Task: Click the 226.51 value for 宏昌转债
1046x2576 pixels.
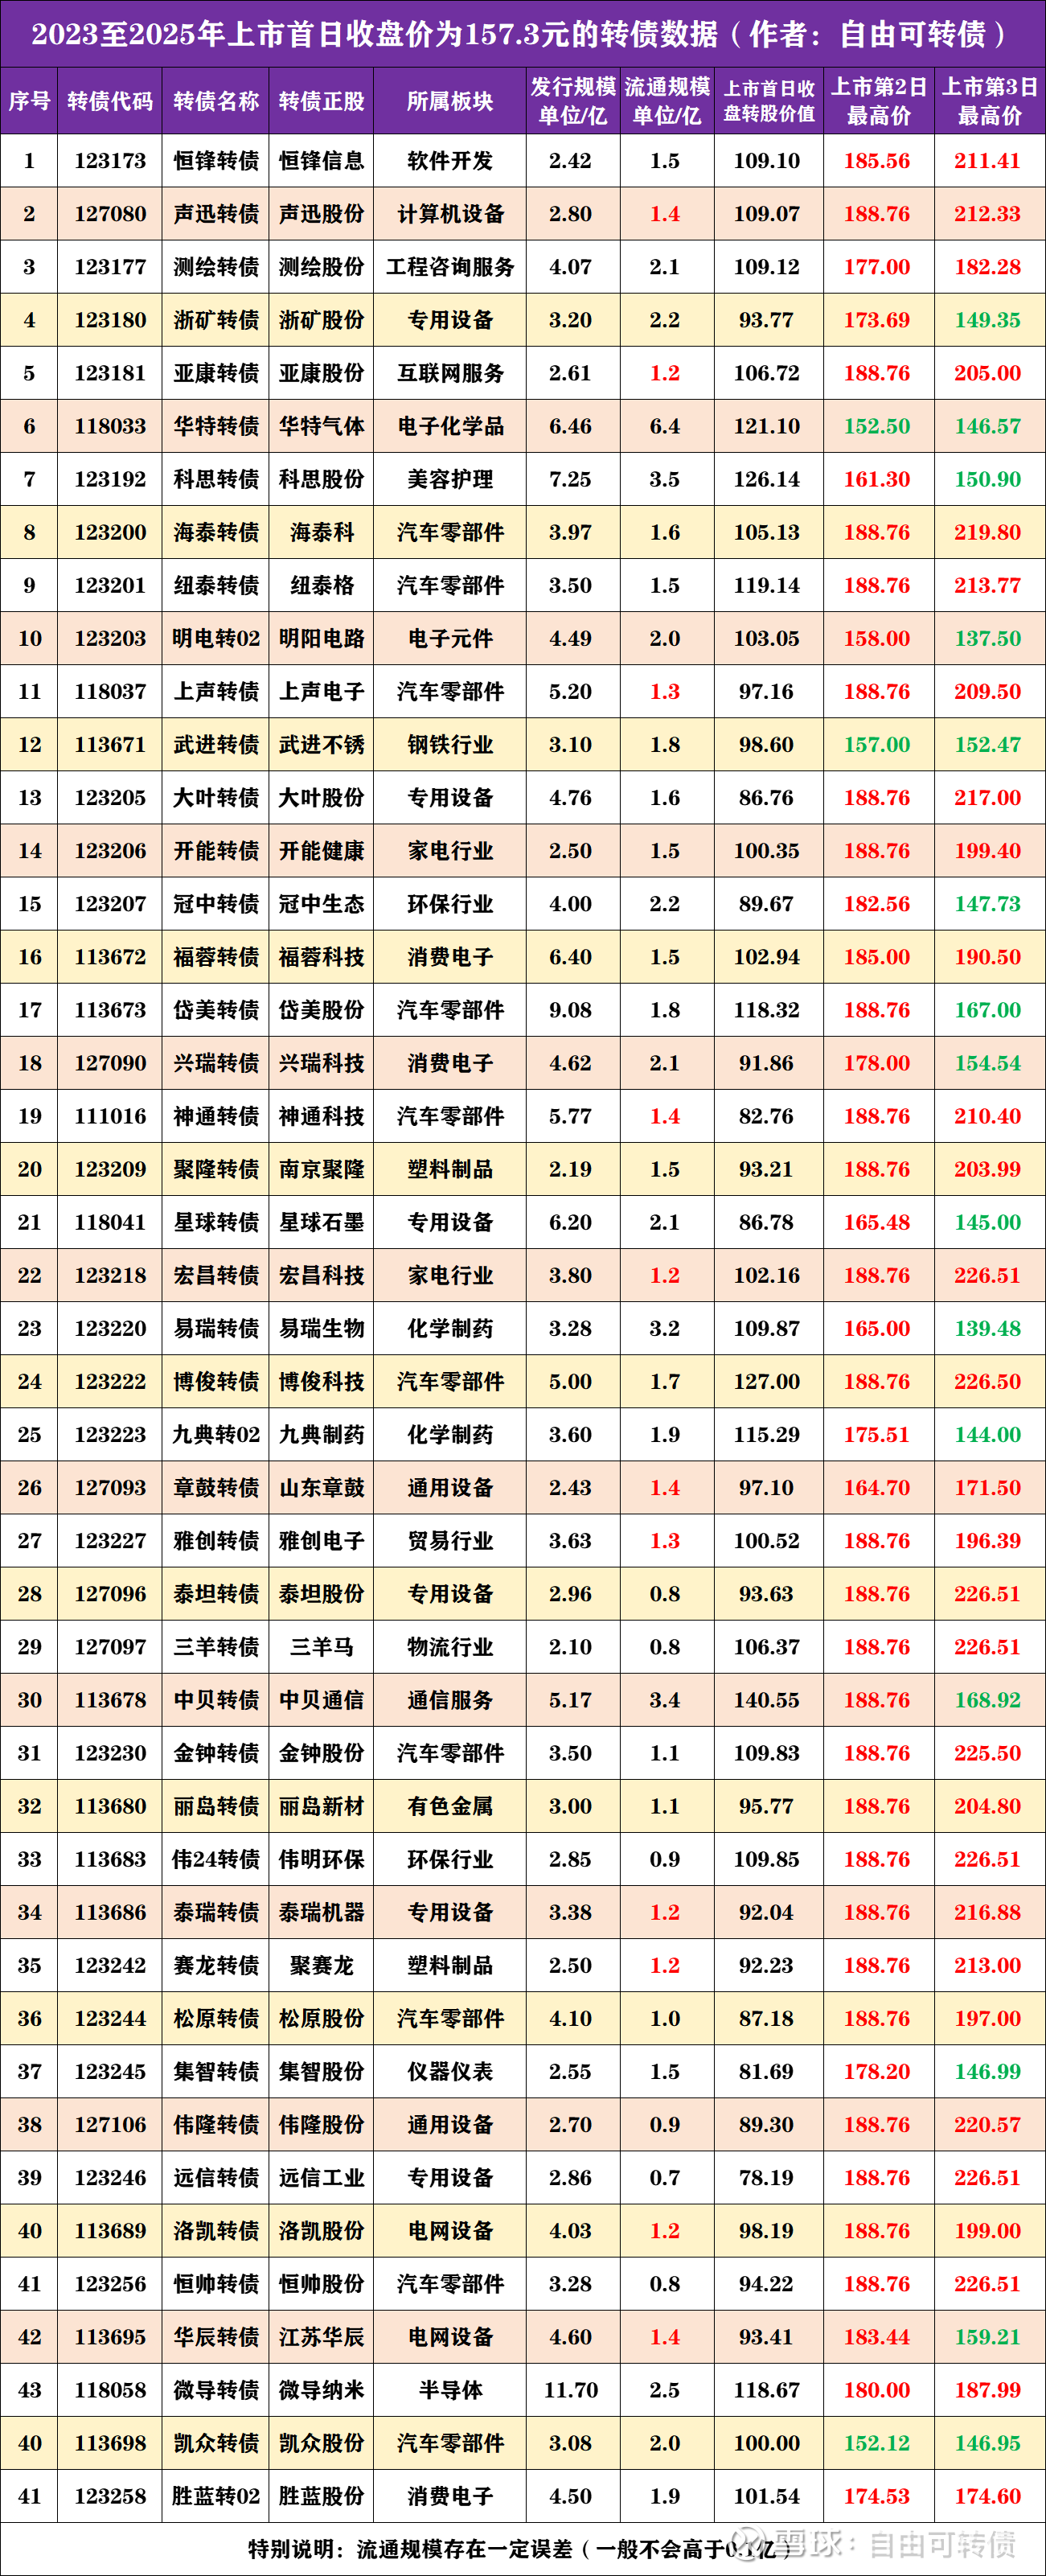Action: pos(987,1275)
